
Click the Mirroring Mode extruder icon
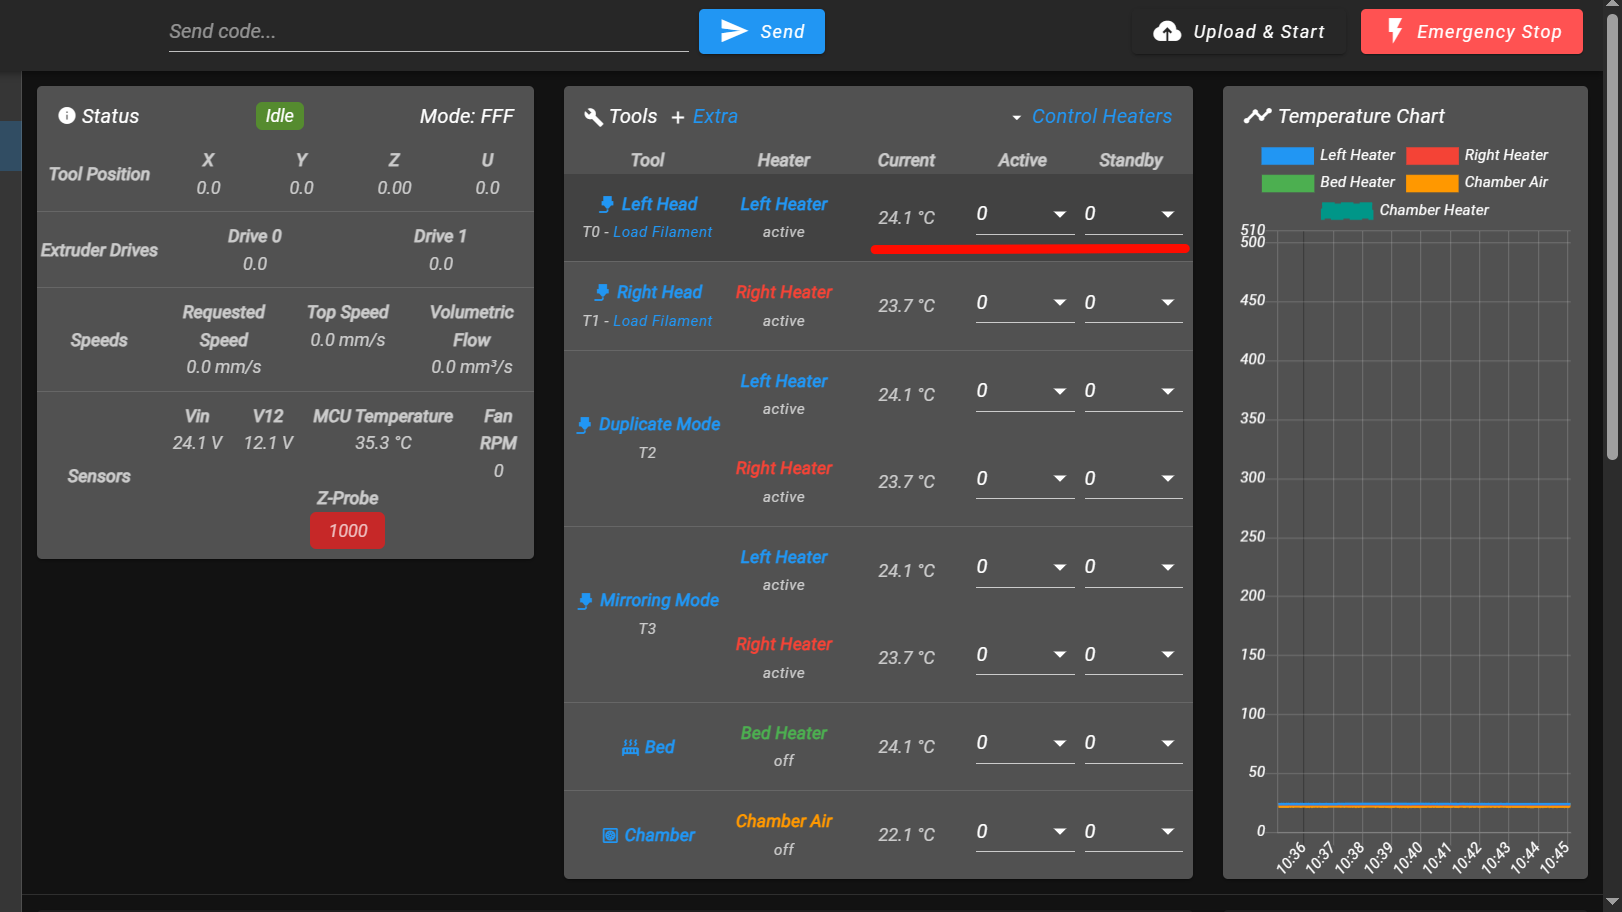(585, 601)
